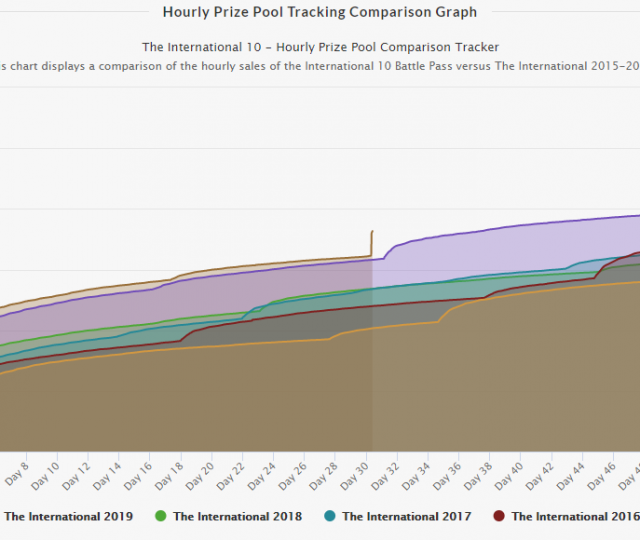Click the brown line's vertical spike at its end
The height and width of the screenshot is (540, 640).
click(372, 243)
